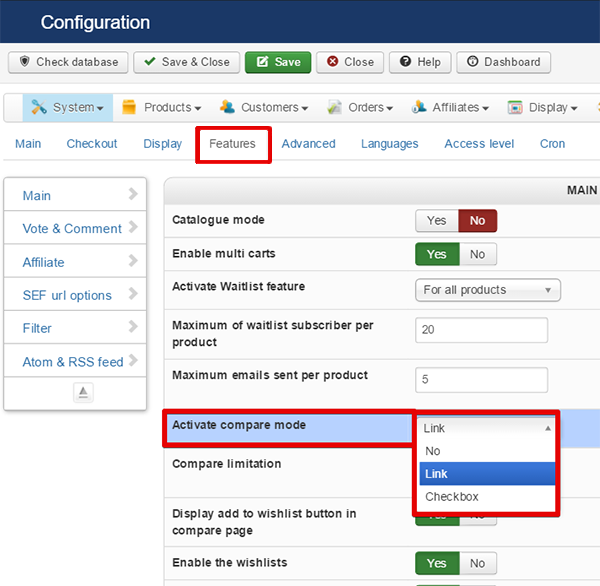Turn off Enable the wishlists
Screen dimensions: 600x586
pyautogui.click(x=477, y=563)
